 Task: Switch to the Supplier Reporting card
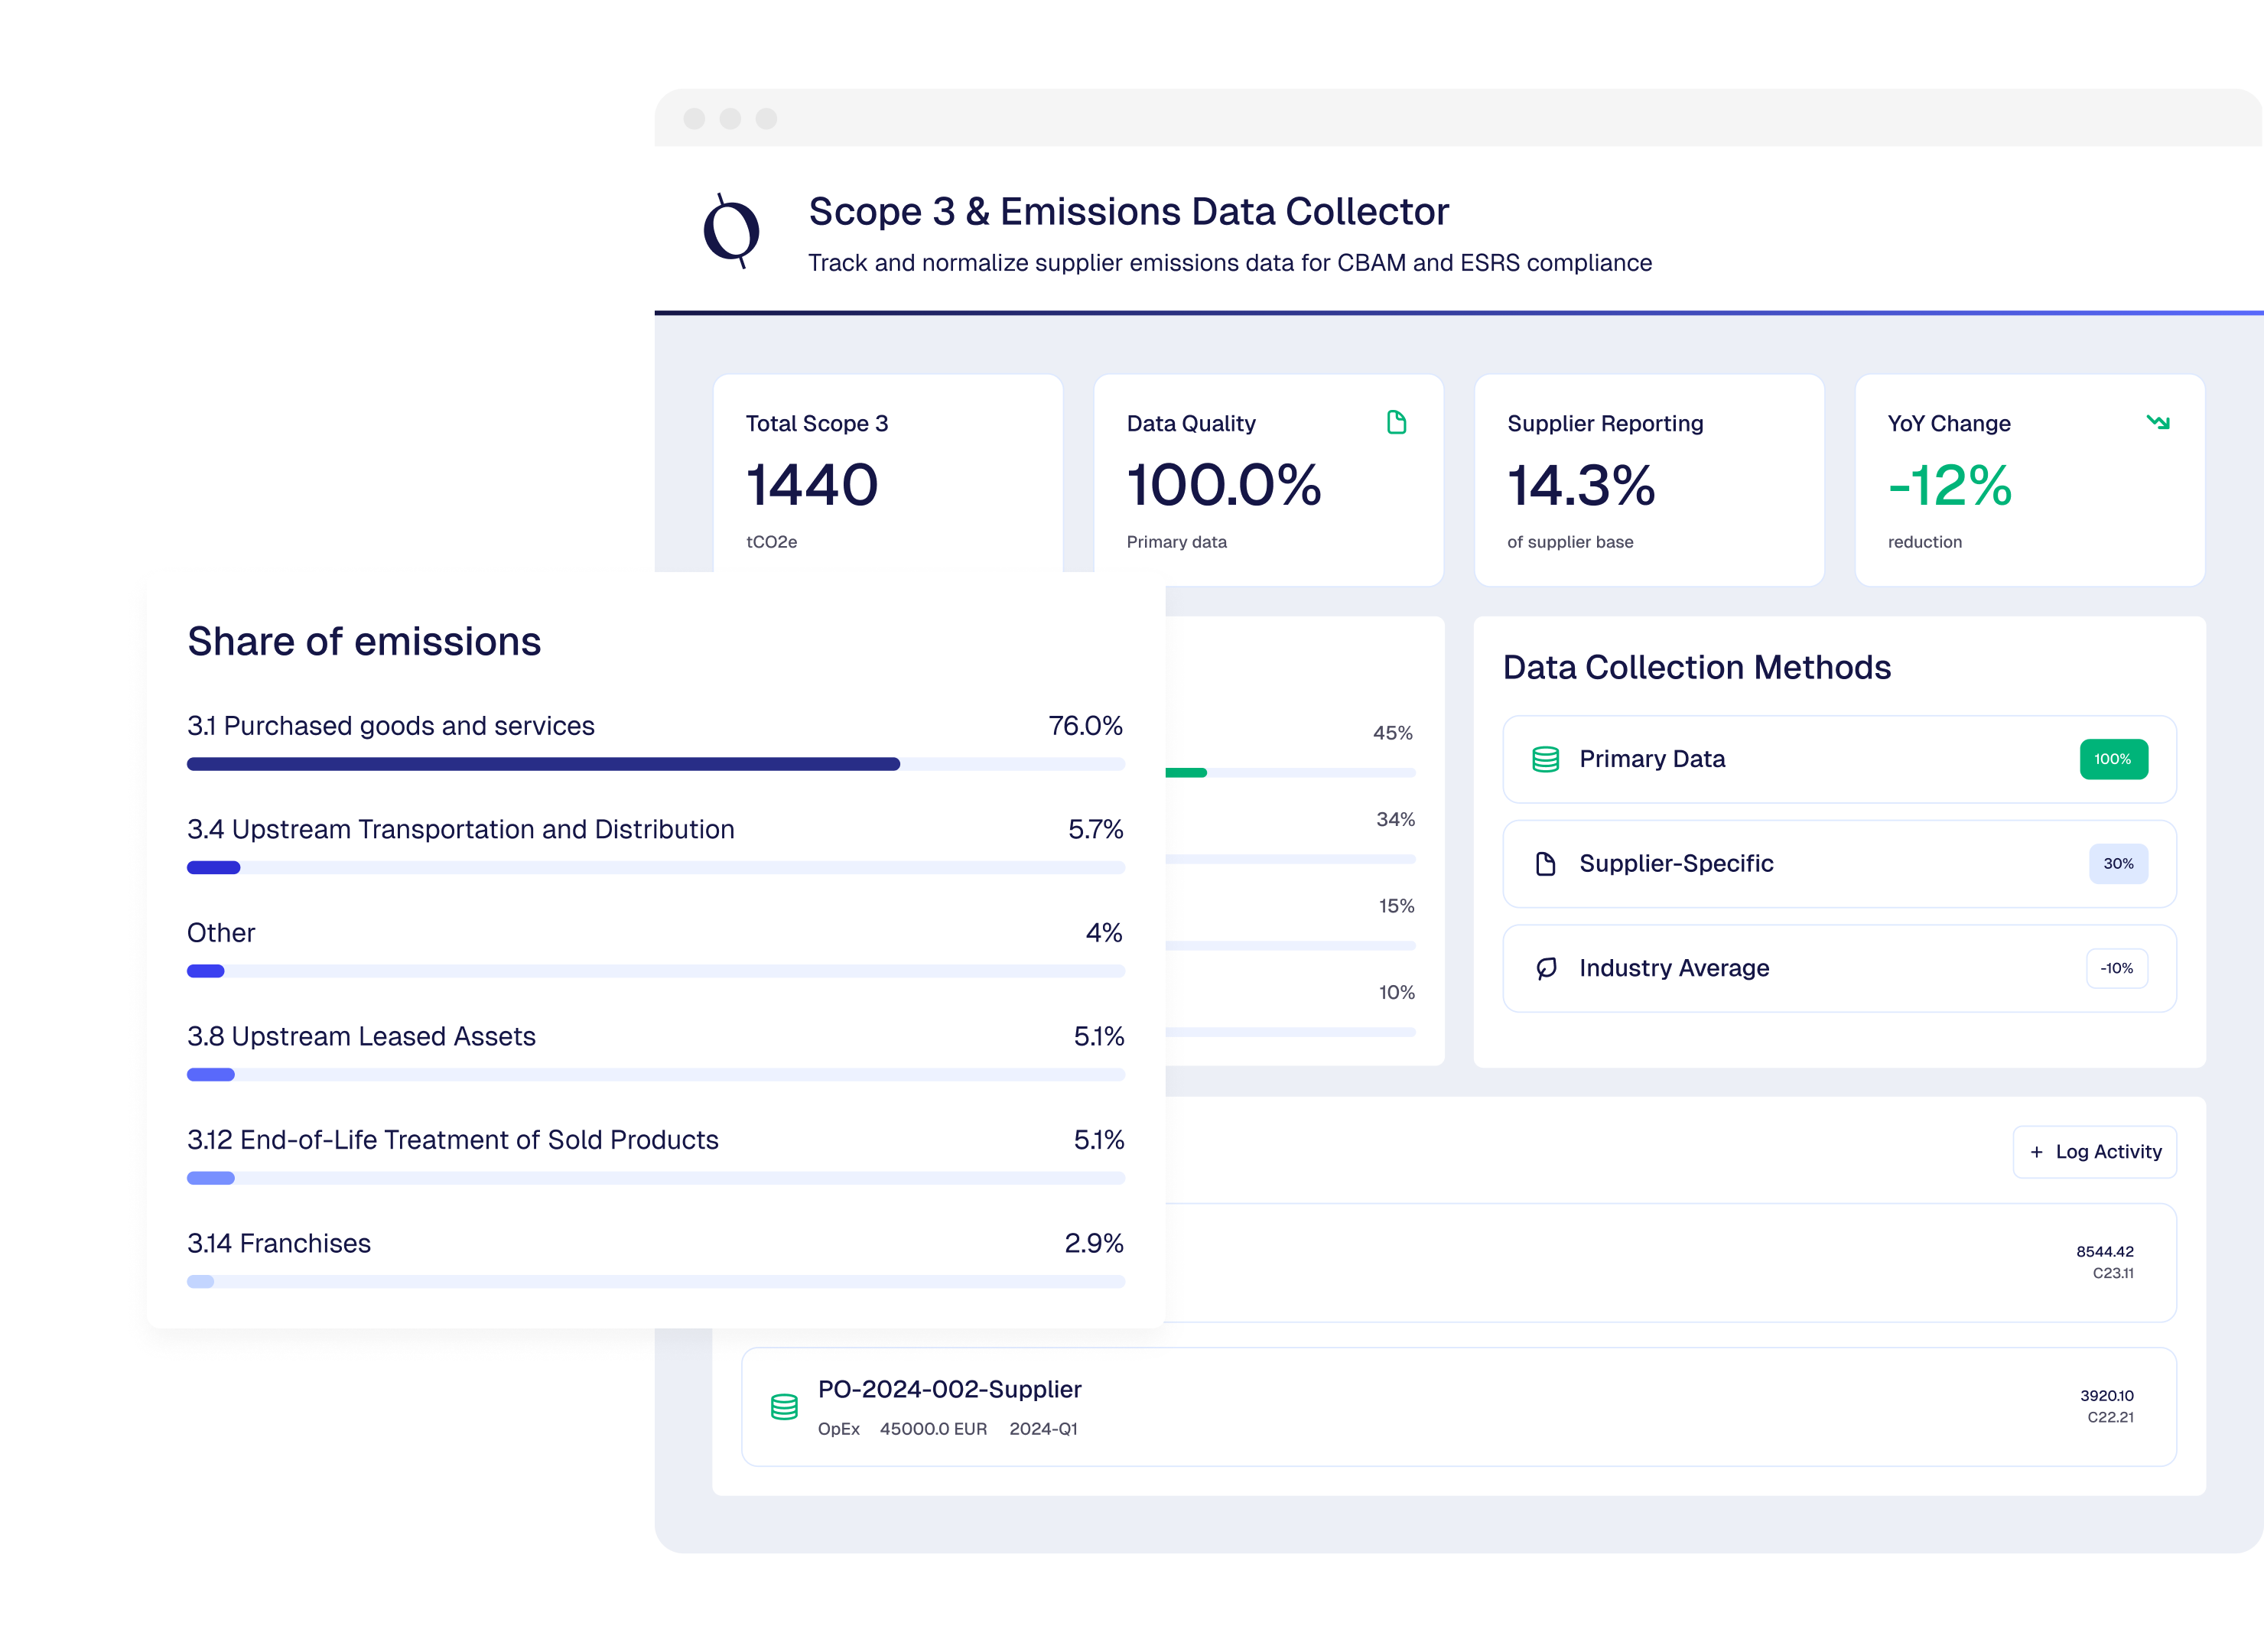pyautogui.click(x=1648, y=480)
